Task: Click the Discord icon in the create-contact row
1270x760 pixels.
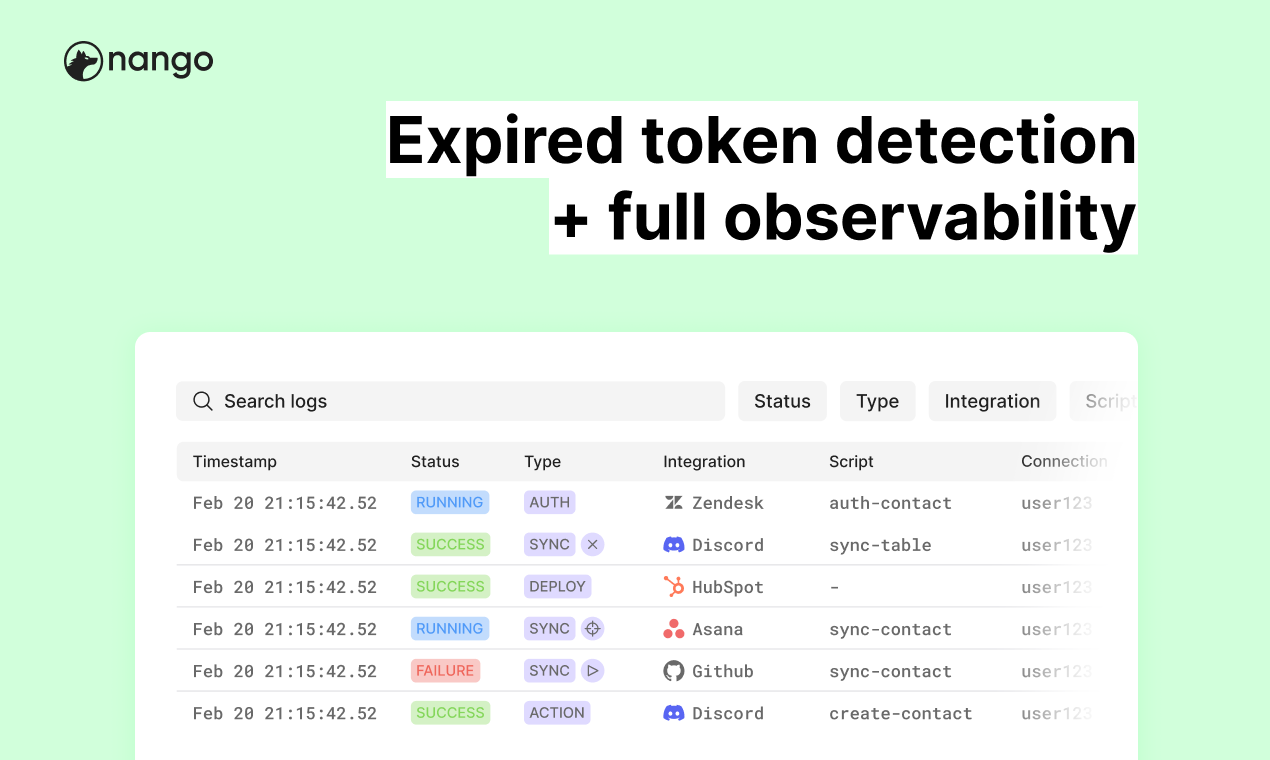Action: click(674, 713)
